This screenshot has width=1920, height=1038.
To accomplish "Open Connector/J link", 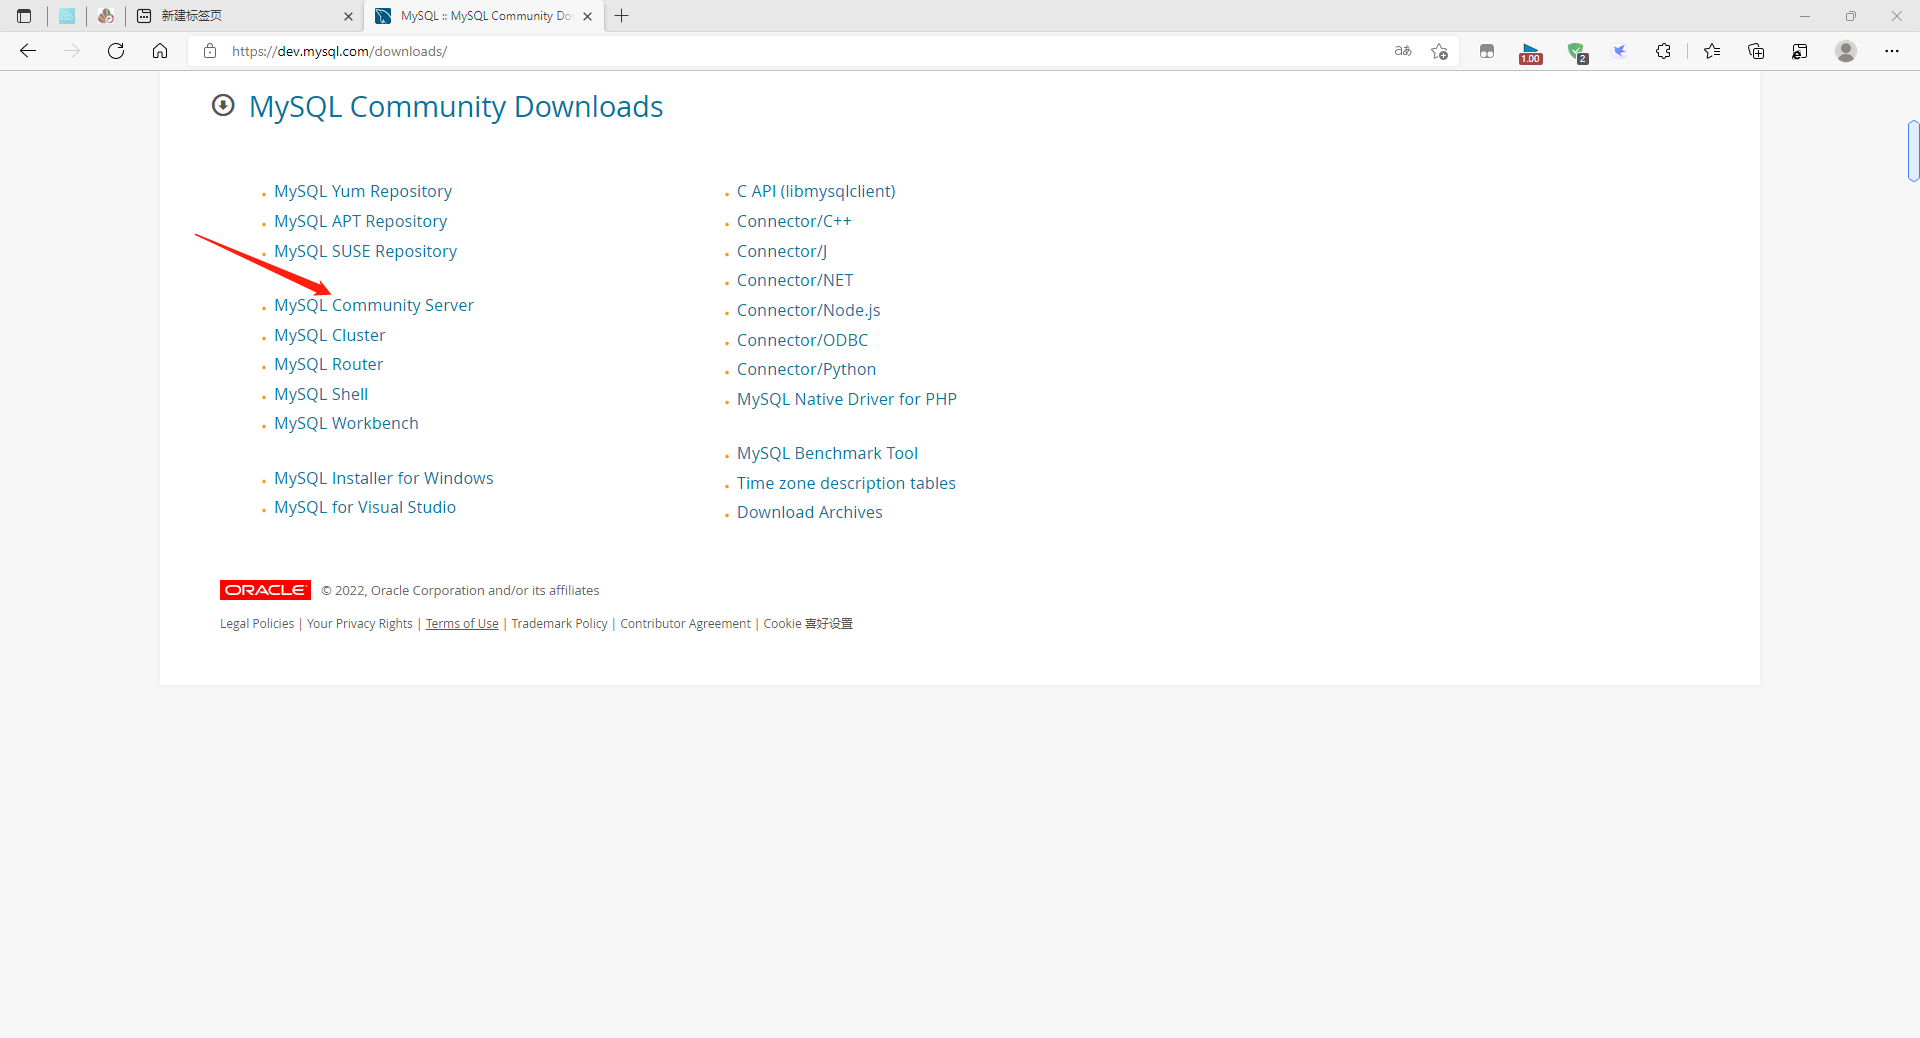I will (782, 251).
